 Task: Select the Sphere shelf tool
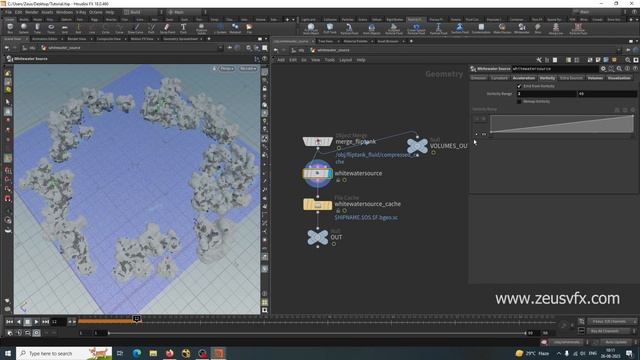pos(24,28)
